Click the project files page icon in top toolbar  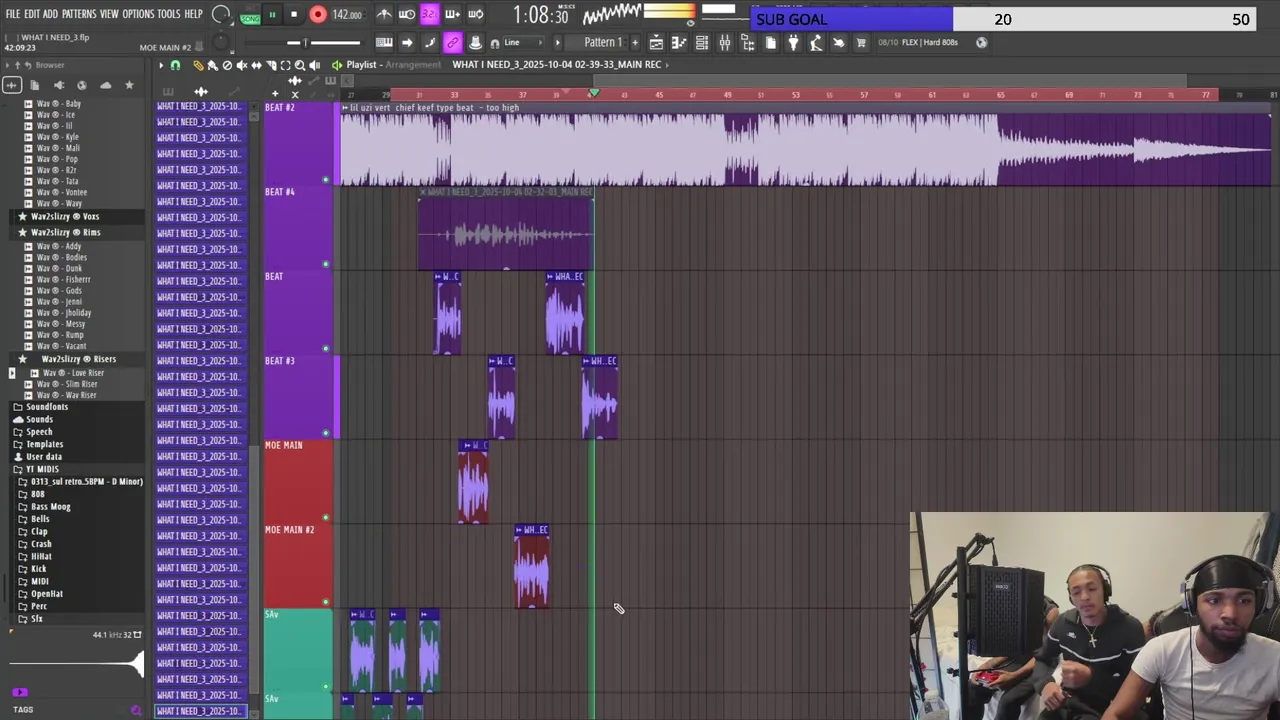[770, 42]
